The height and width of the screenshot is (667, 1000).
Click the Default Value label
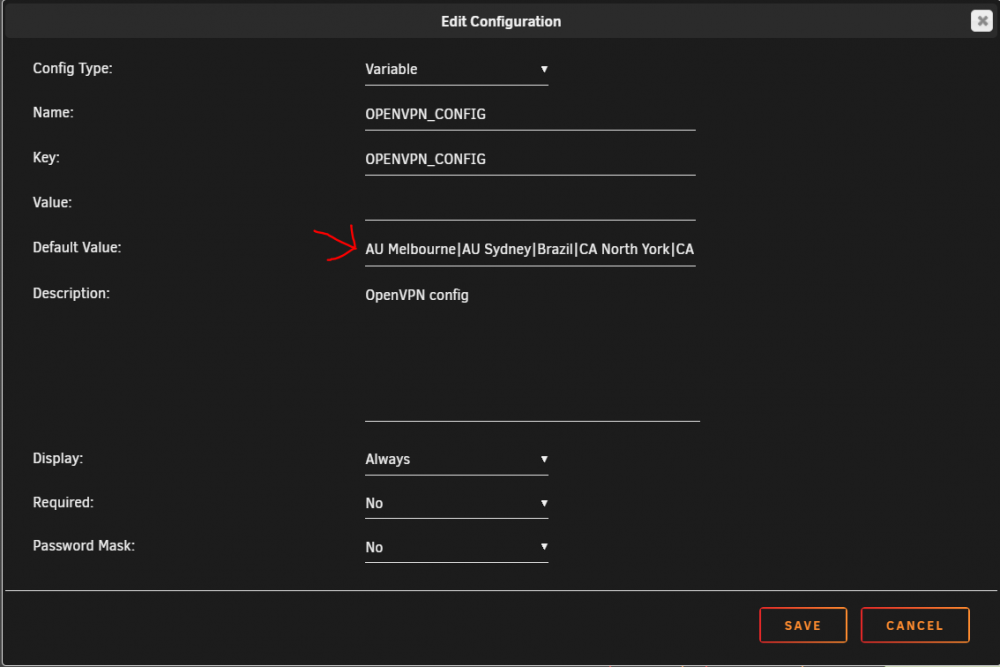coord(77,247)
